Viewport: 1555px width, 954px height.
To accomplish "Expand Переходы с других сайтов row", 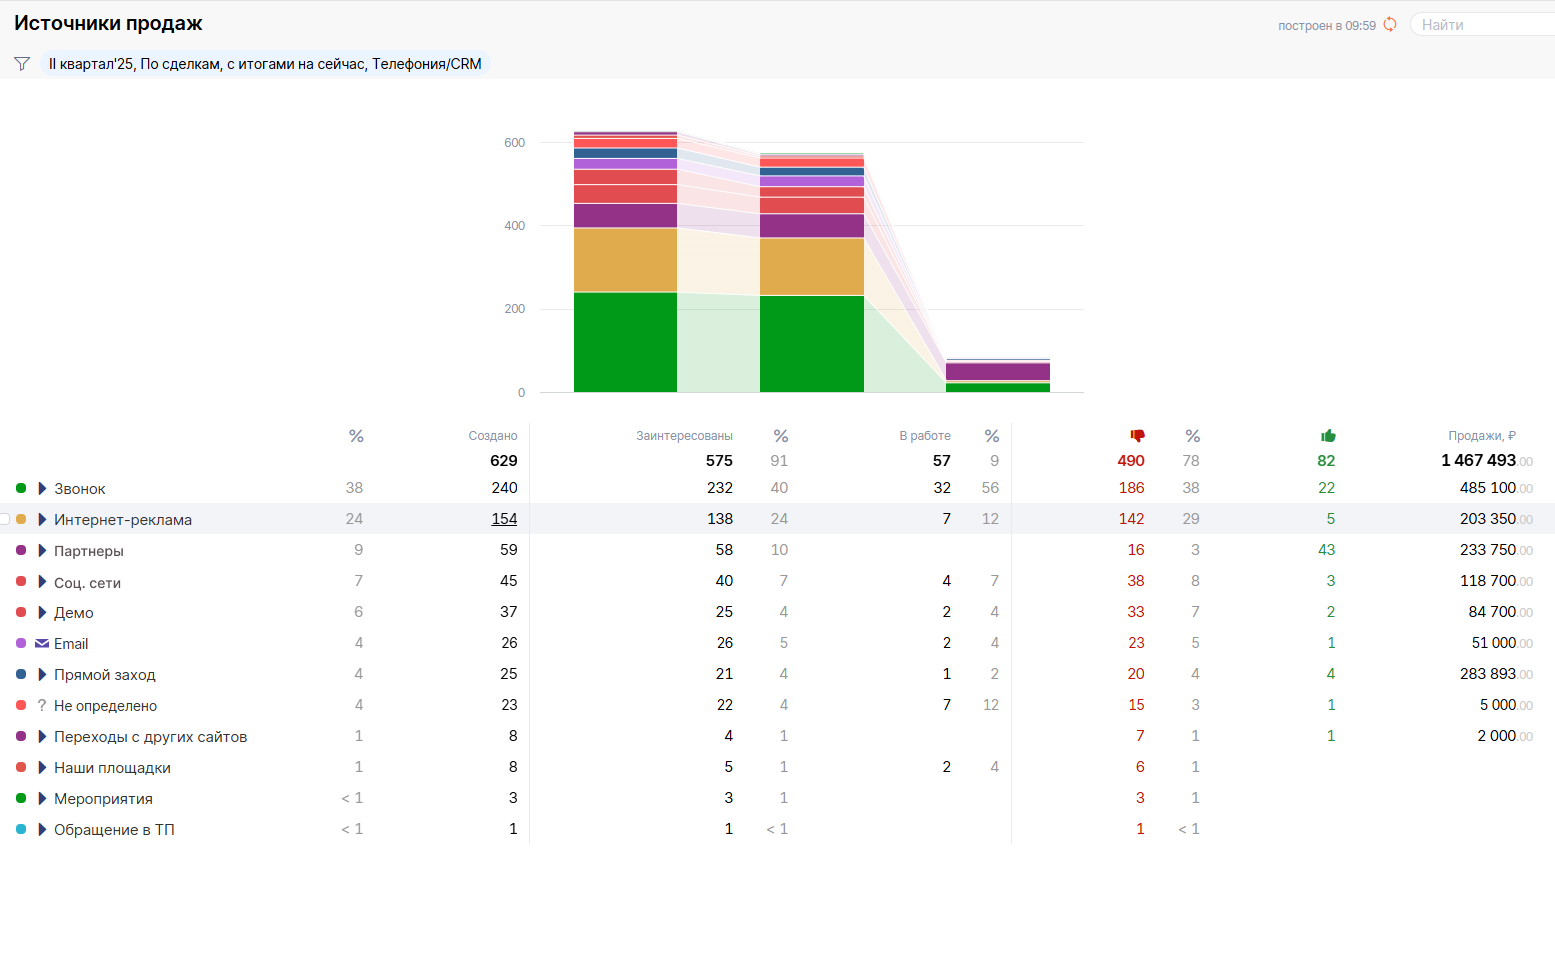I will 42,737.
